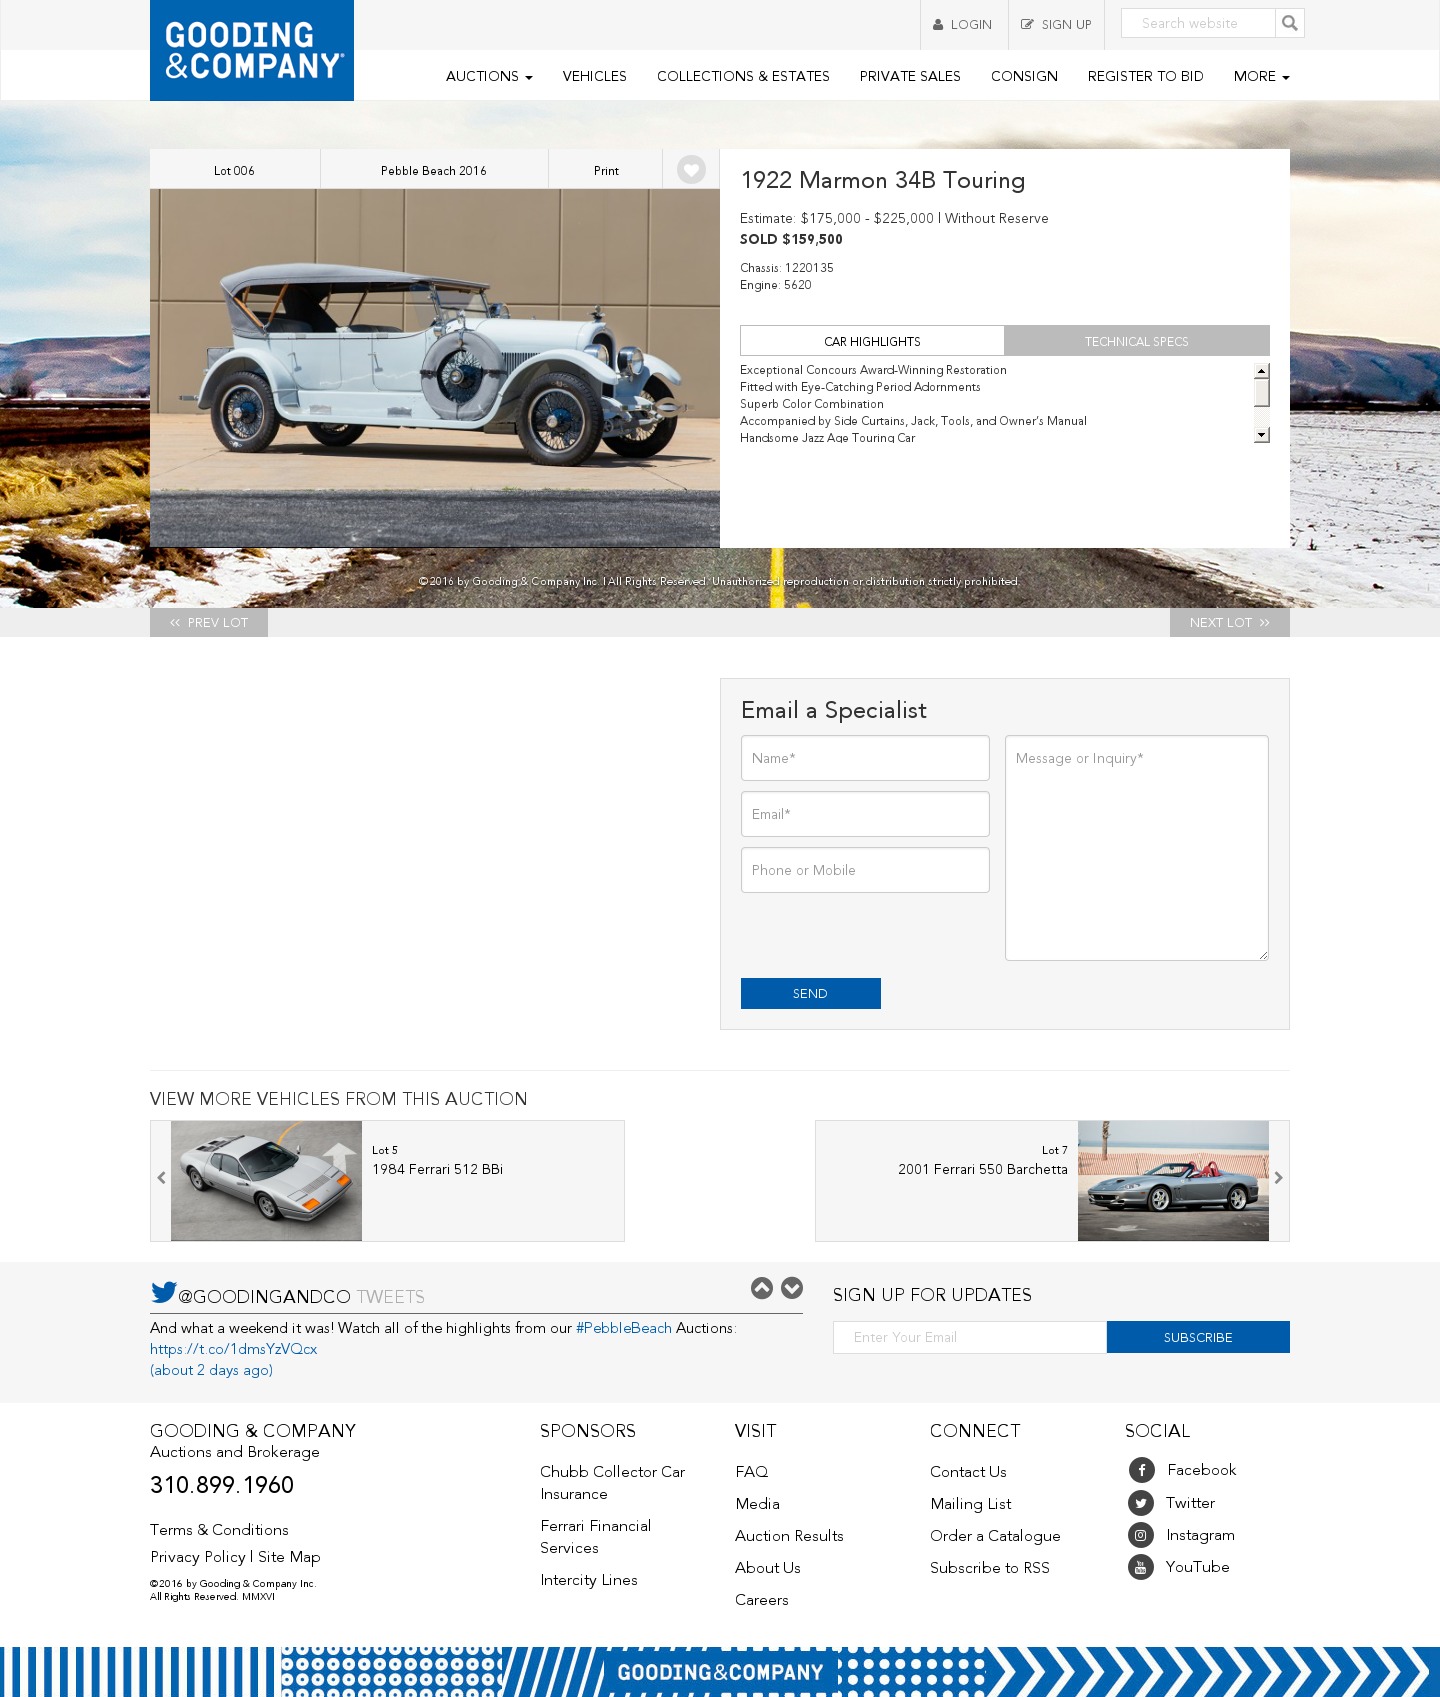Click the Lot 006 label
The width and height of the screenshot is (1440, 1697).
point(234,170)
